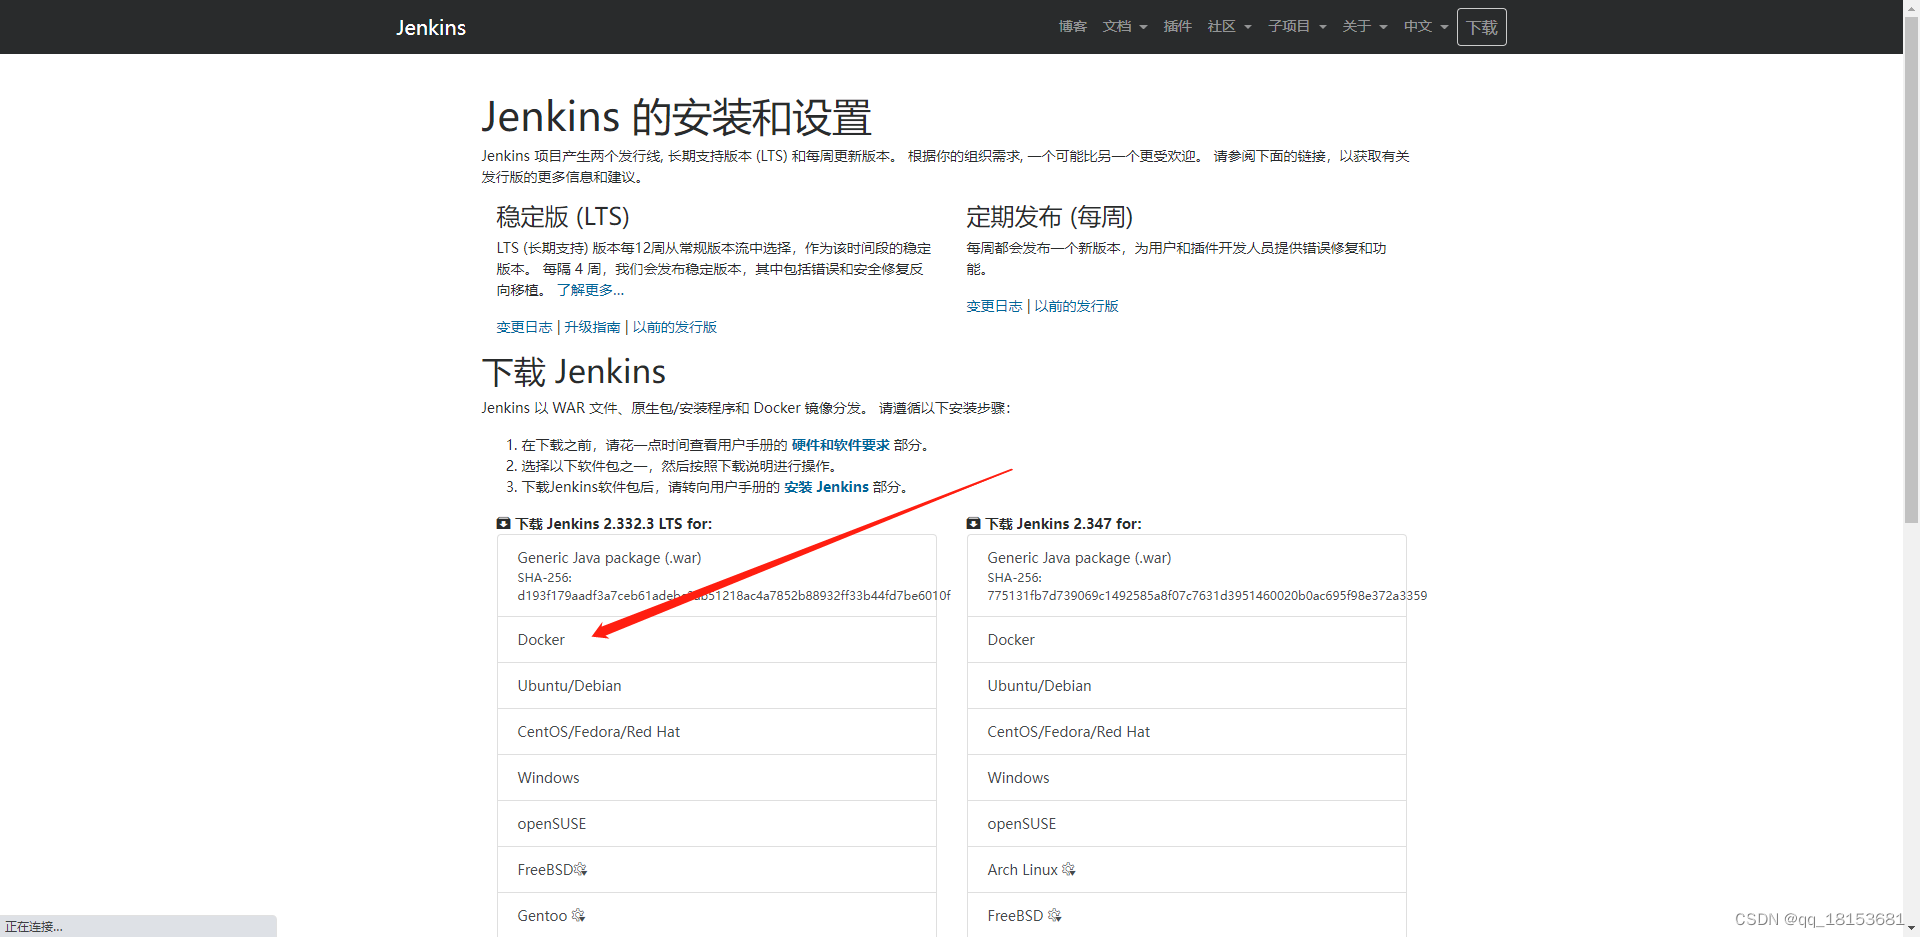Click third-party icon next to weekly FreeBSD

(1055, 915)
